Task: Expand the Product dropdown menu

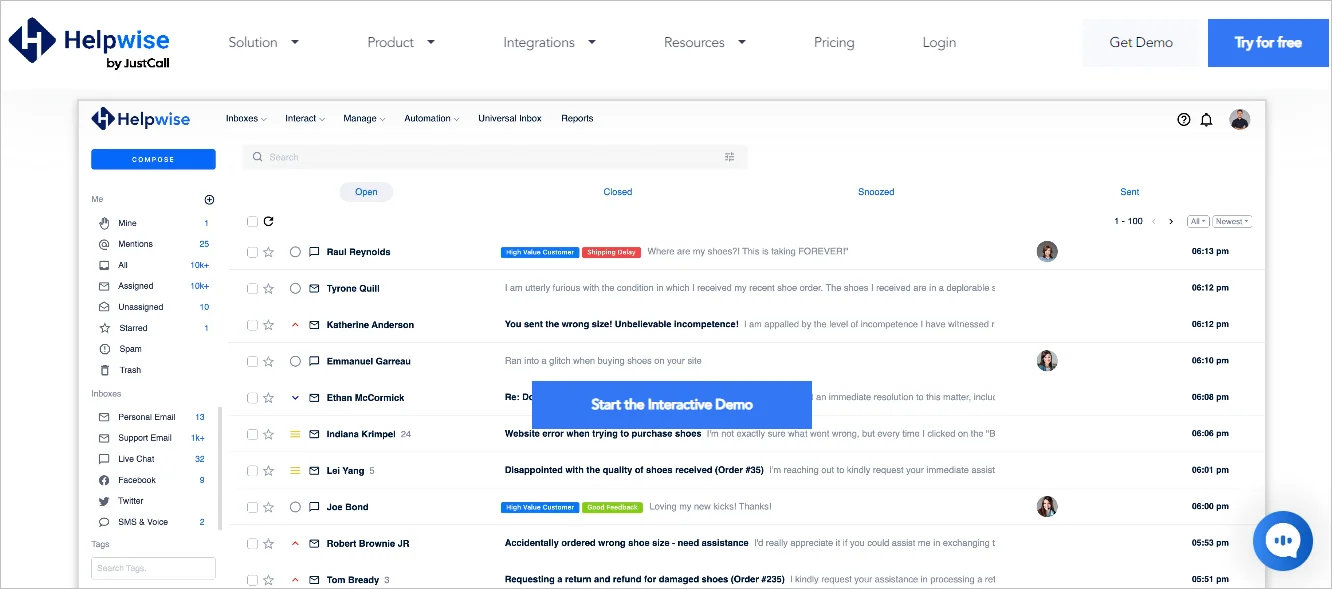Action: coord(401,42)
